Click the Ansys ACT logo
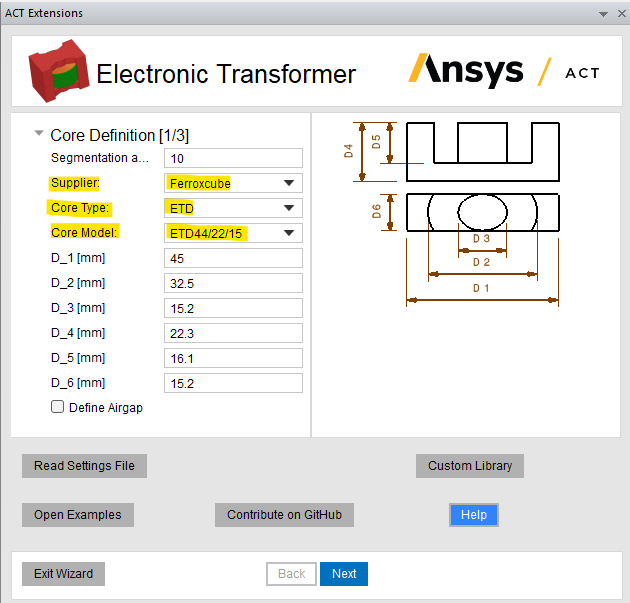Image resolution: width=630 pixels, height=603 pixels. [504, 71]
